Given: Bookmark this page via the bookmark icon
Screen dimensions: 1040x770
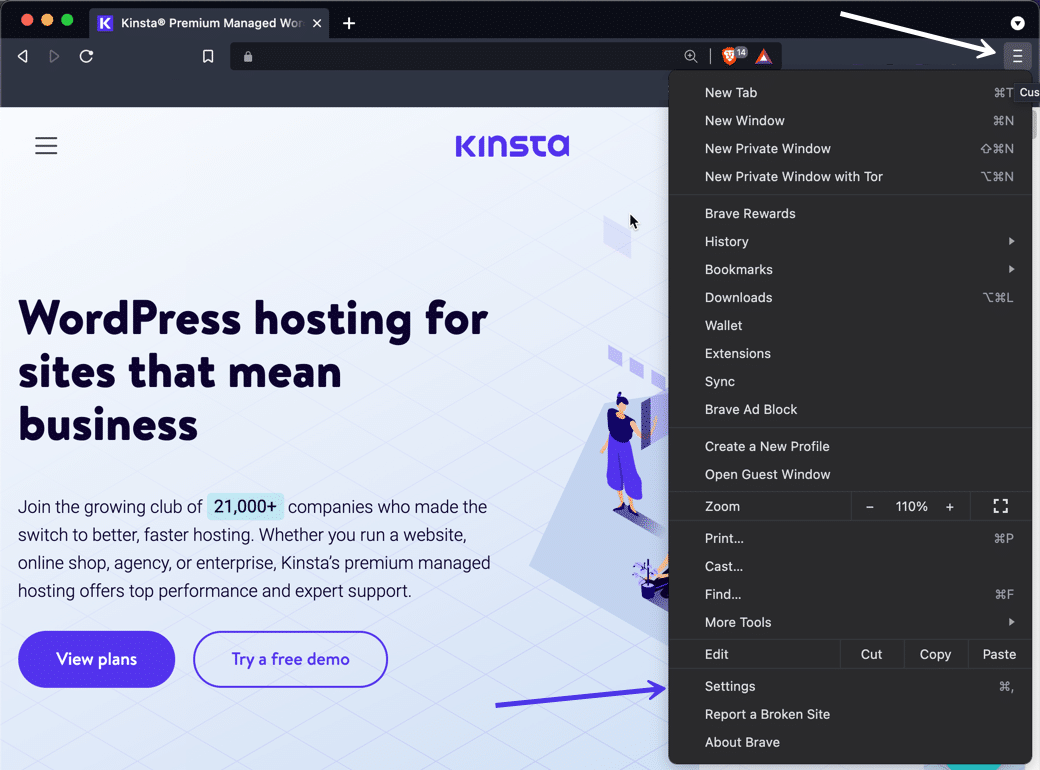Looking at the screenshot, I should [x=207, y=56].
